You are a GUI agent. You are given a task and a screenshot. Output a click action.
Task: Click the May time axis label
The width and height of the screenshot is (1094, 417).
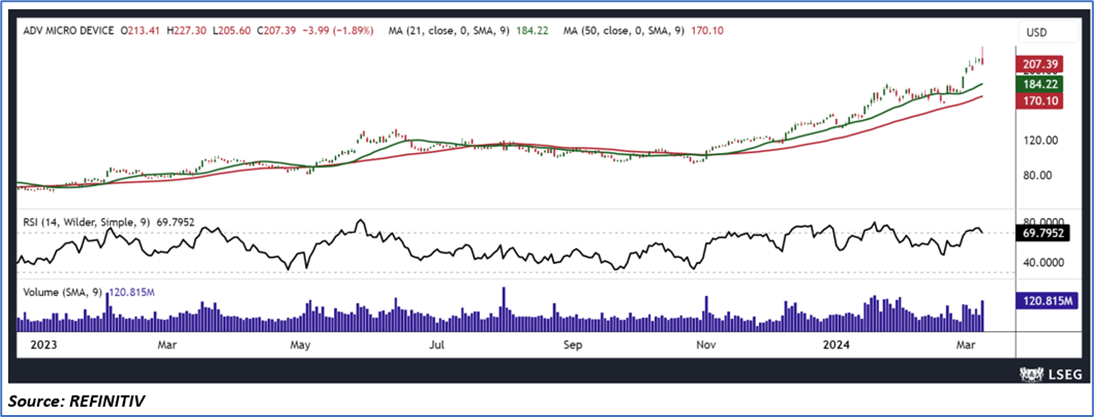coord(301,344)
